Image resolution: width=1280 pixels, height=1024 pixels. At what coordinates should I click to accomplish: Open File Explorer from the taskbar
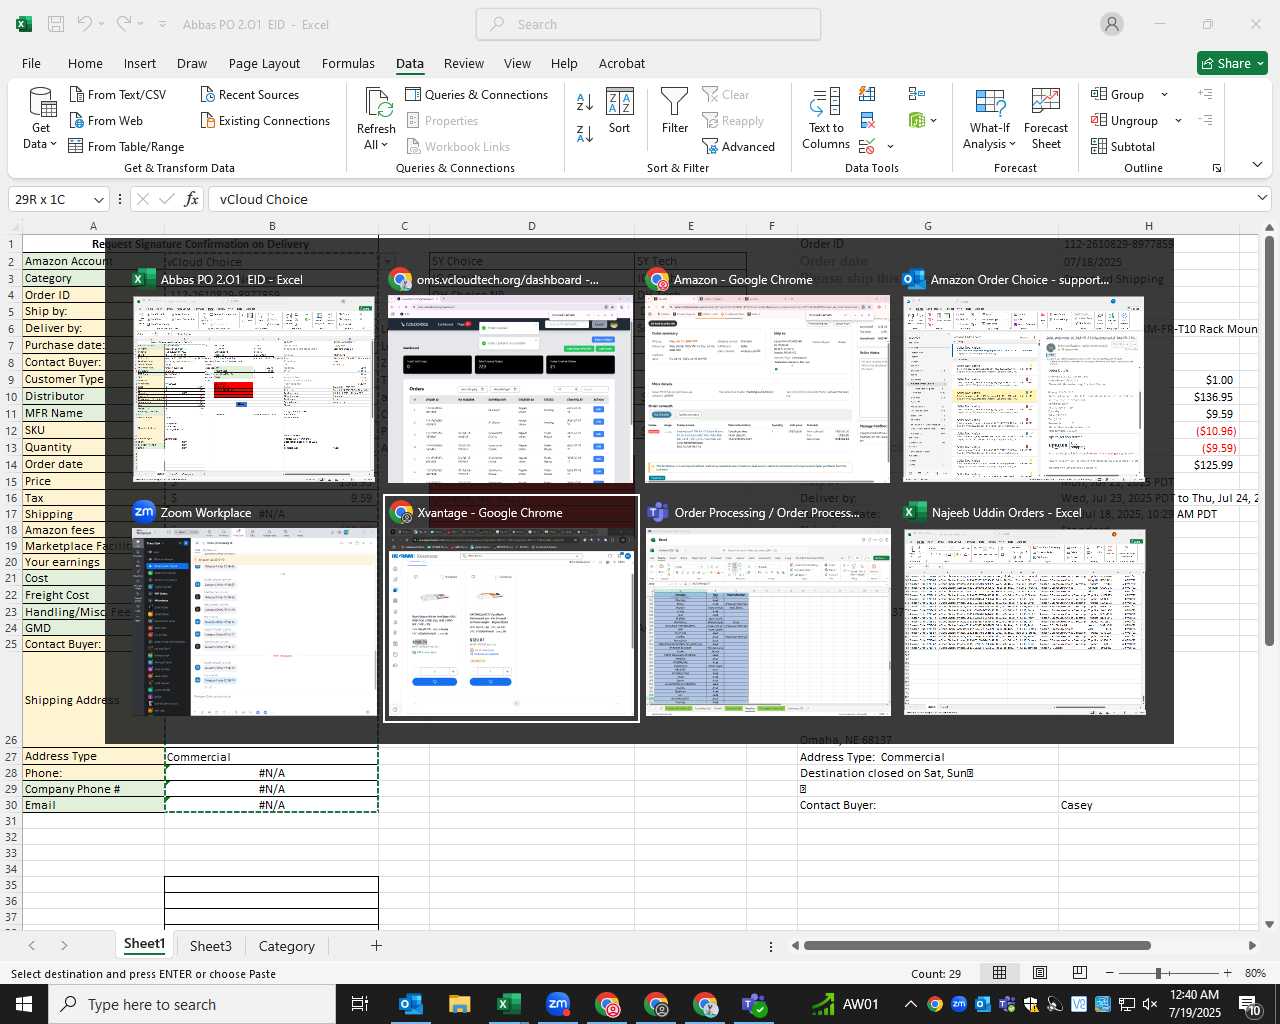point(459,1004)
